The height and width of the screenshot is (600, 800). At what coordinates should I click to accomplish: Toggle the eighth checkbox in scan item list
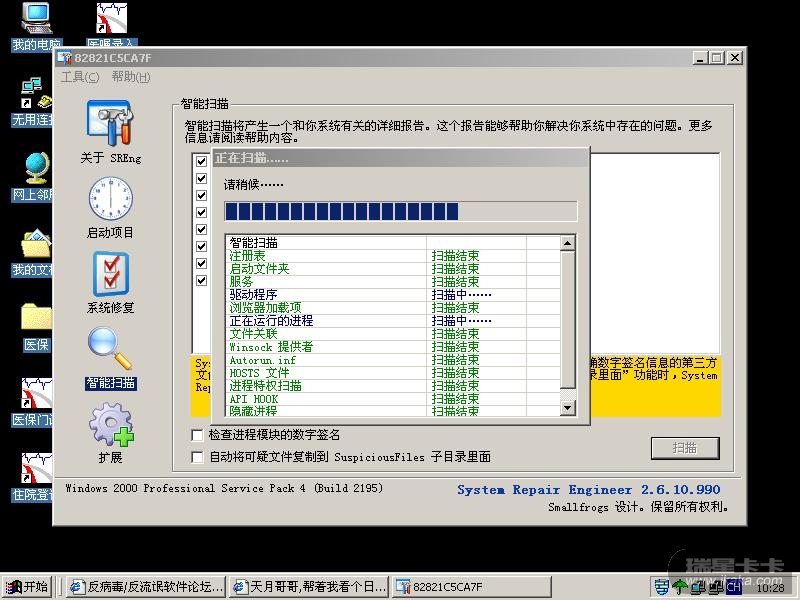coord(202,281)
